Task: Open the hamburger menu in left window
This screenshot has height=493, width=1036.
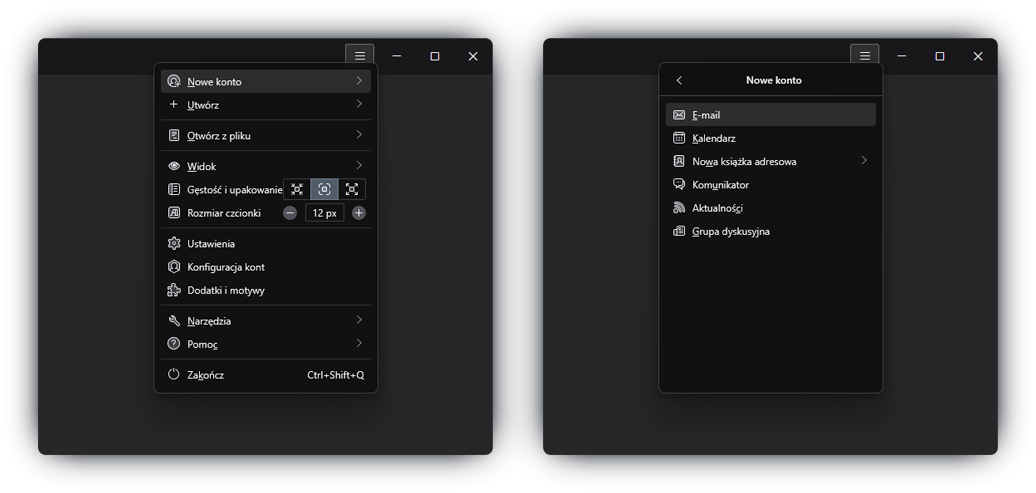Action: [x=360, y=56]
